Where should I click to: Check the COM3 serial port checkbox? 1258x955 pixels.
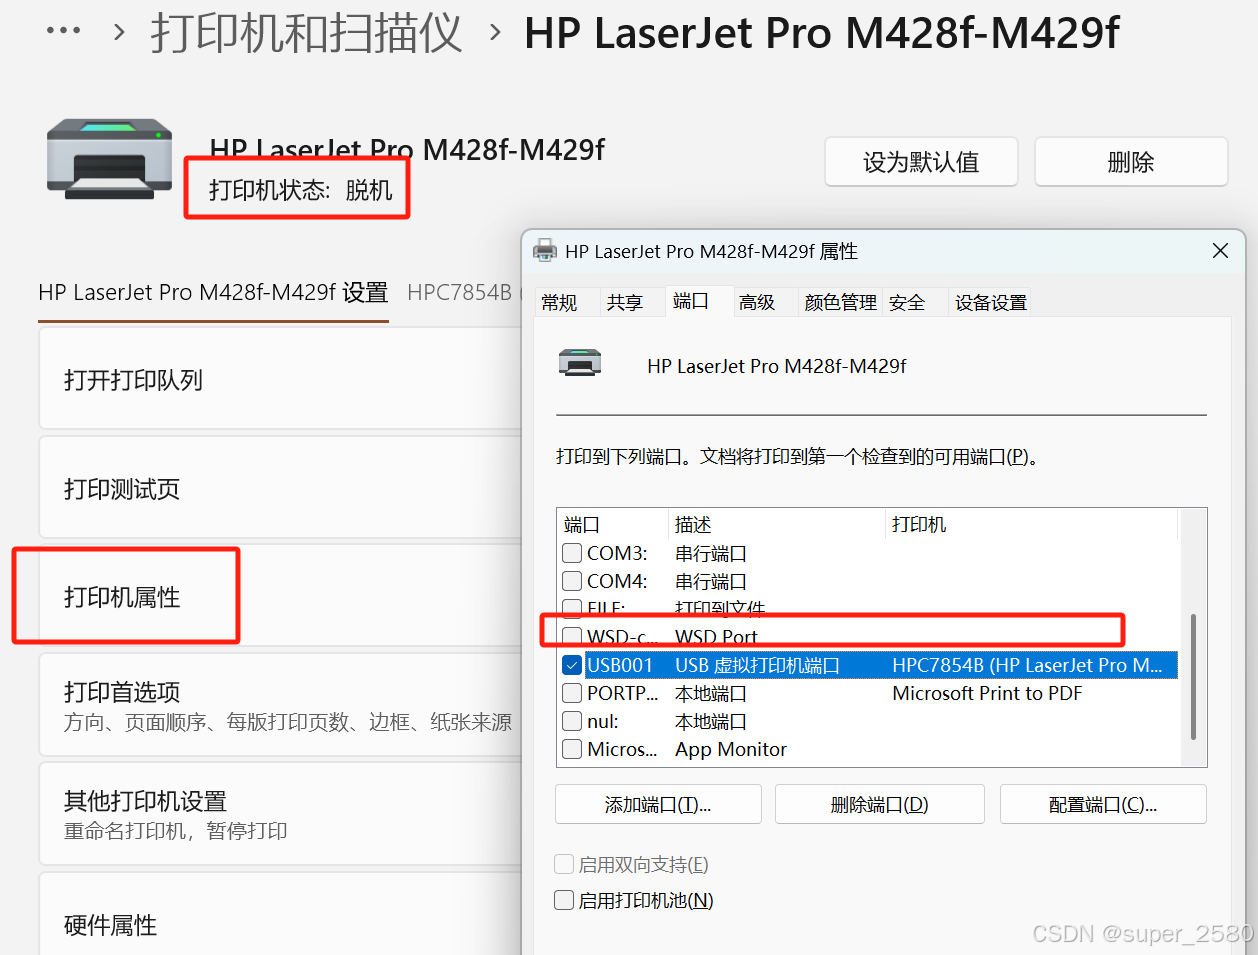coord(572,553)
